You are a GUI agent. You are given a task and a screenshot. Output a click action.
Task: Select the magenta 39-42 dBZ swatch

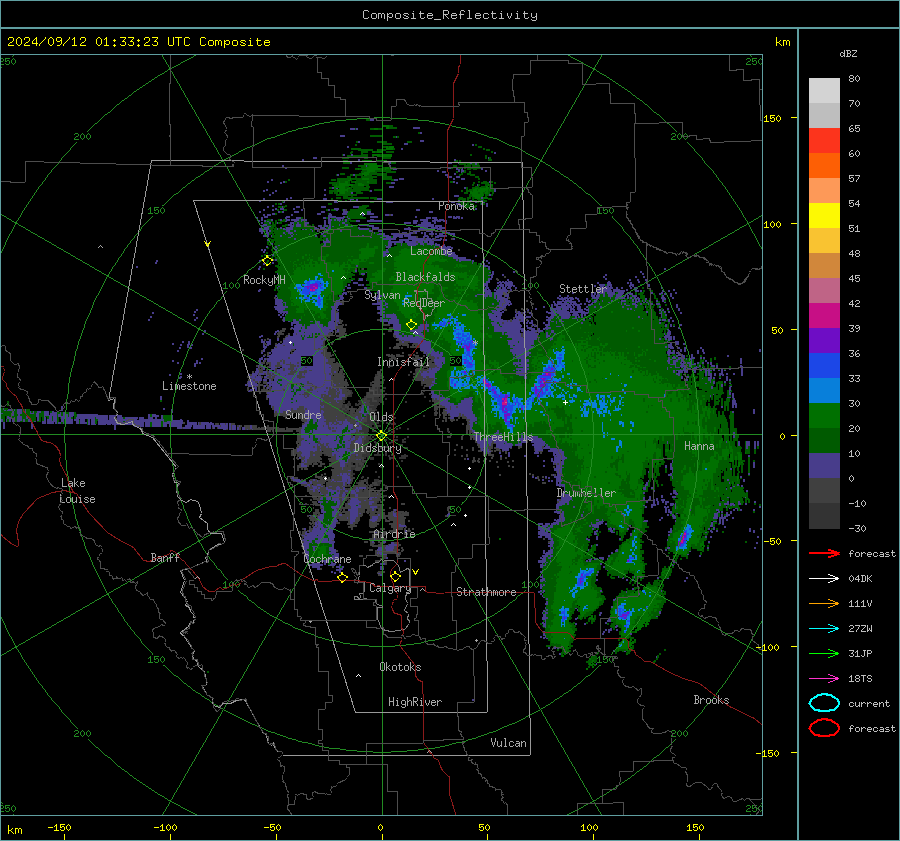(x=824, y=316)
